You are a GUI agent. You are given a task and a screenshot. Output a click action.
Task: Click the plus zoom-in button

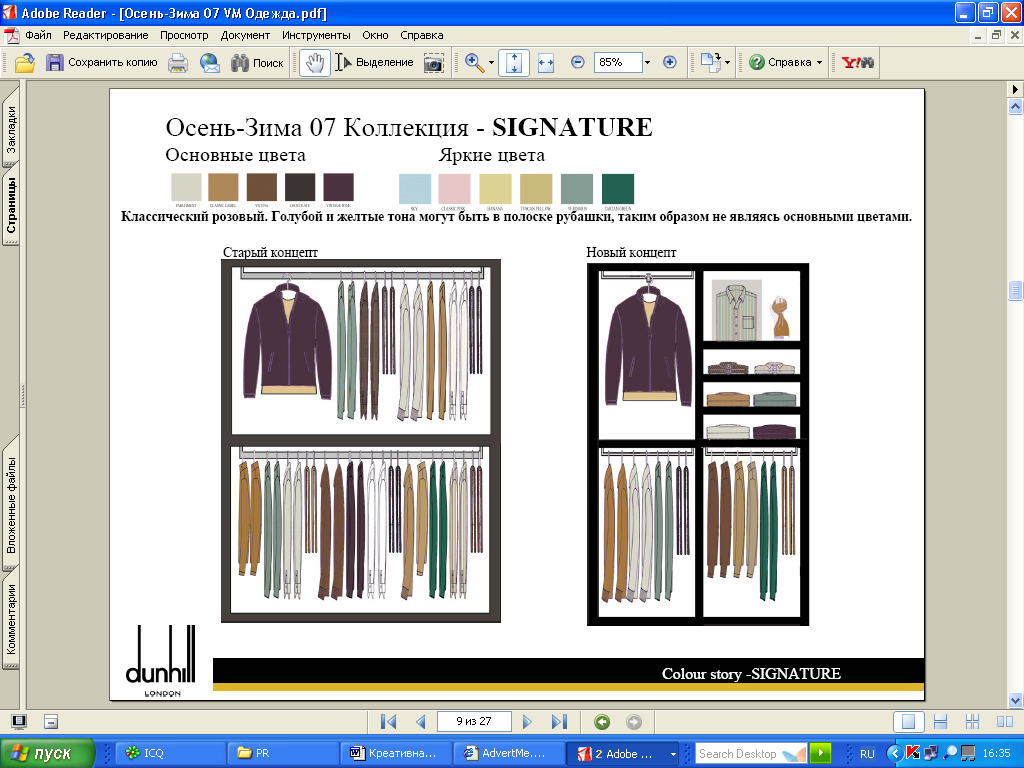click(669, 62)
